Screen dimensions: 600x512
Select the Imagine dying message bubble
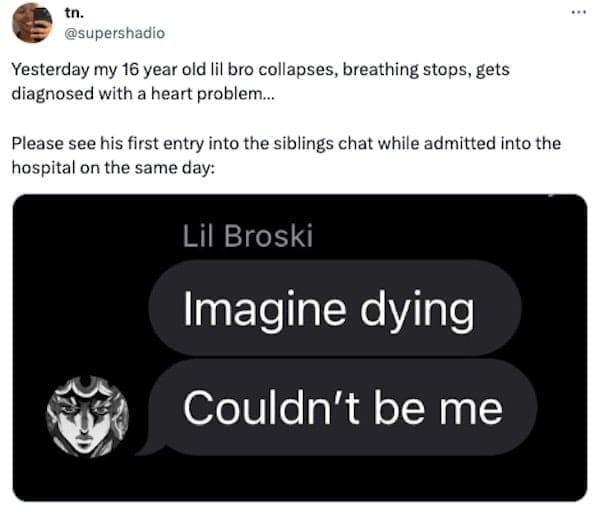[333, 308]
